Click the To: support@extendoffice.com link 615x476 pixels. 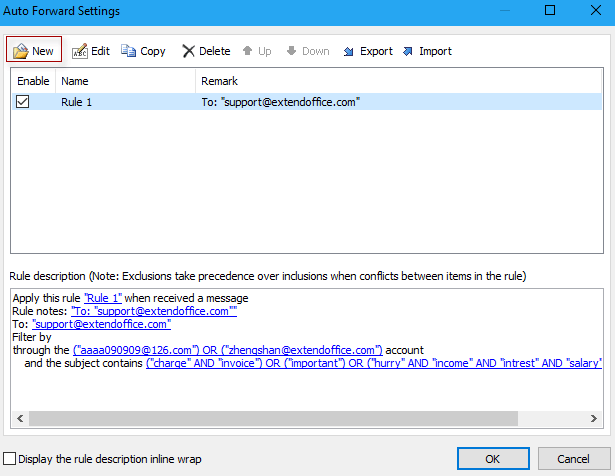click(101, 324)
